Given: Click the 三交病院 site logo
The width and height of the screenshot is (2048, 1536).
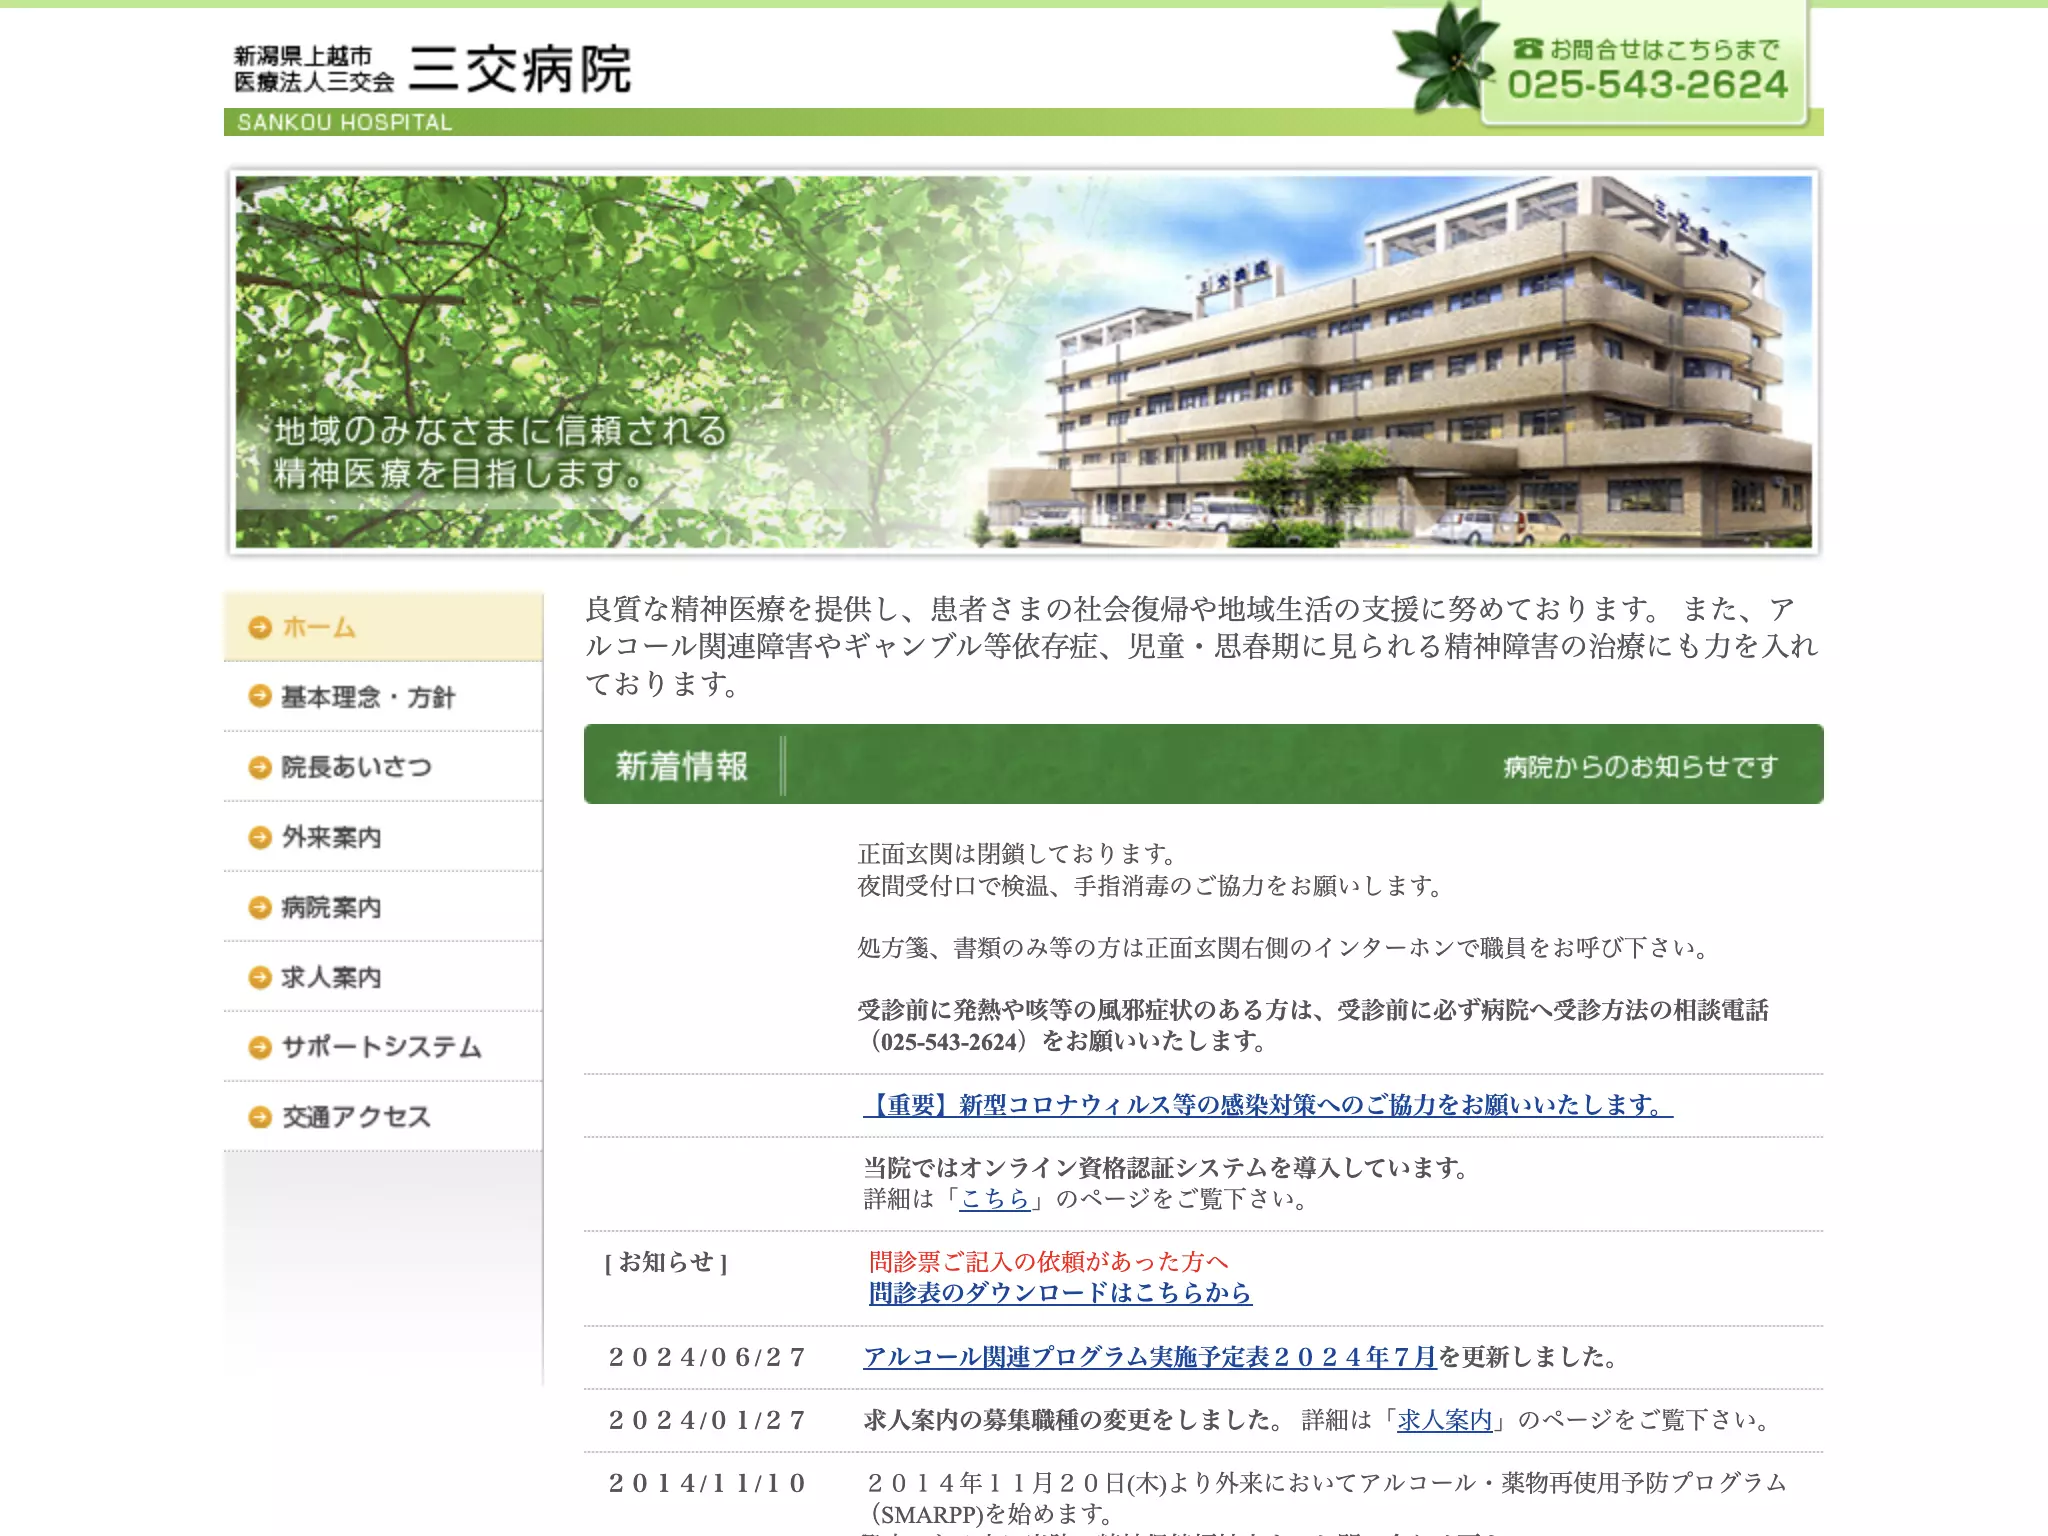Looking at the screenshot, I should [x=432, y=68].
